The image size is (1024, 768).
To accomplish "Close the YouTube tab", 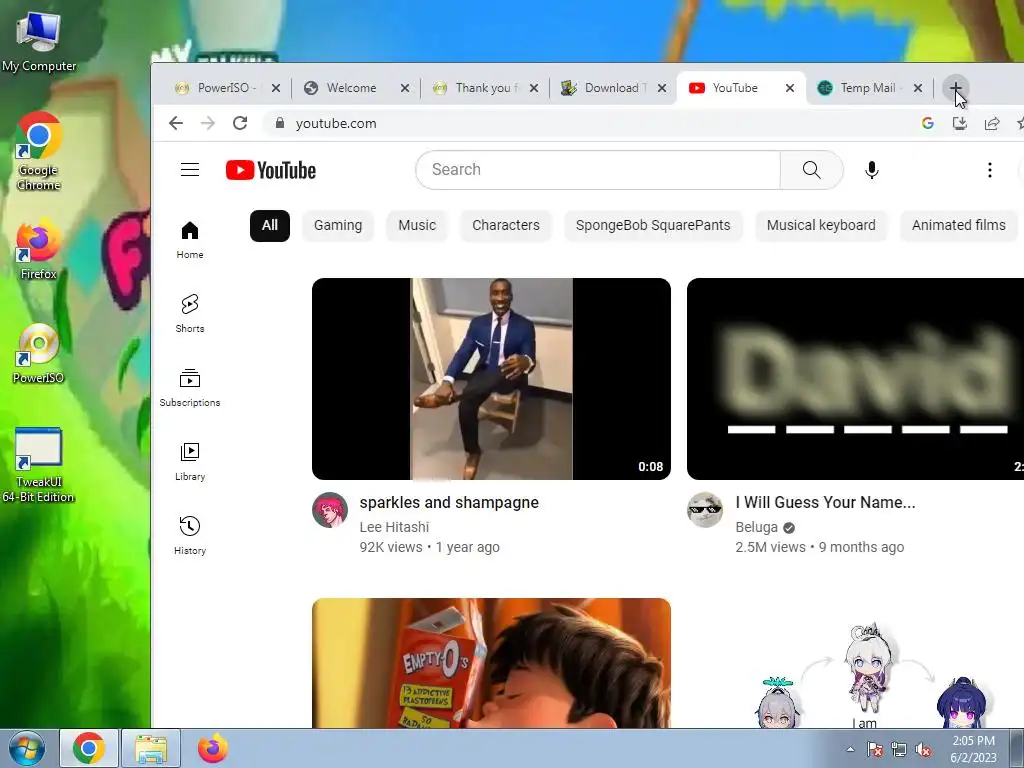I will click(x=790, y=88).
